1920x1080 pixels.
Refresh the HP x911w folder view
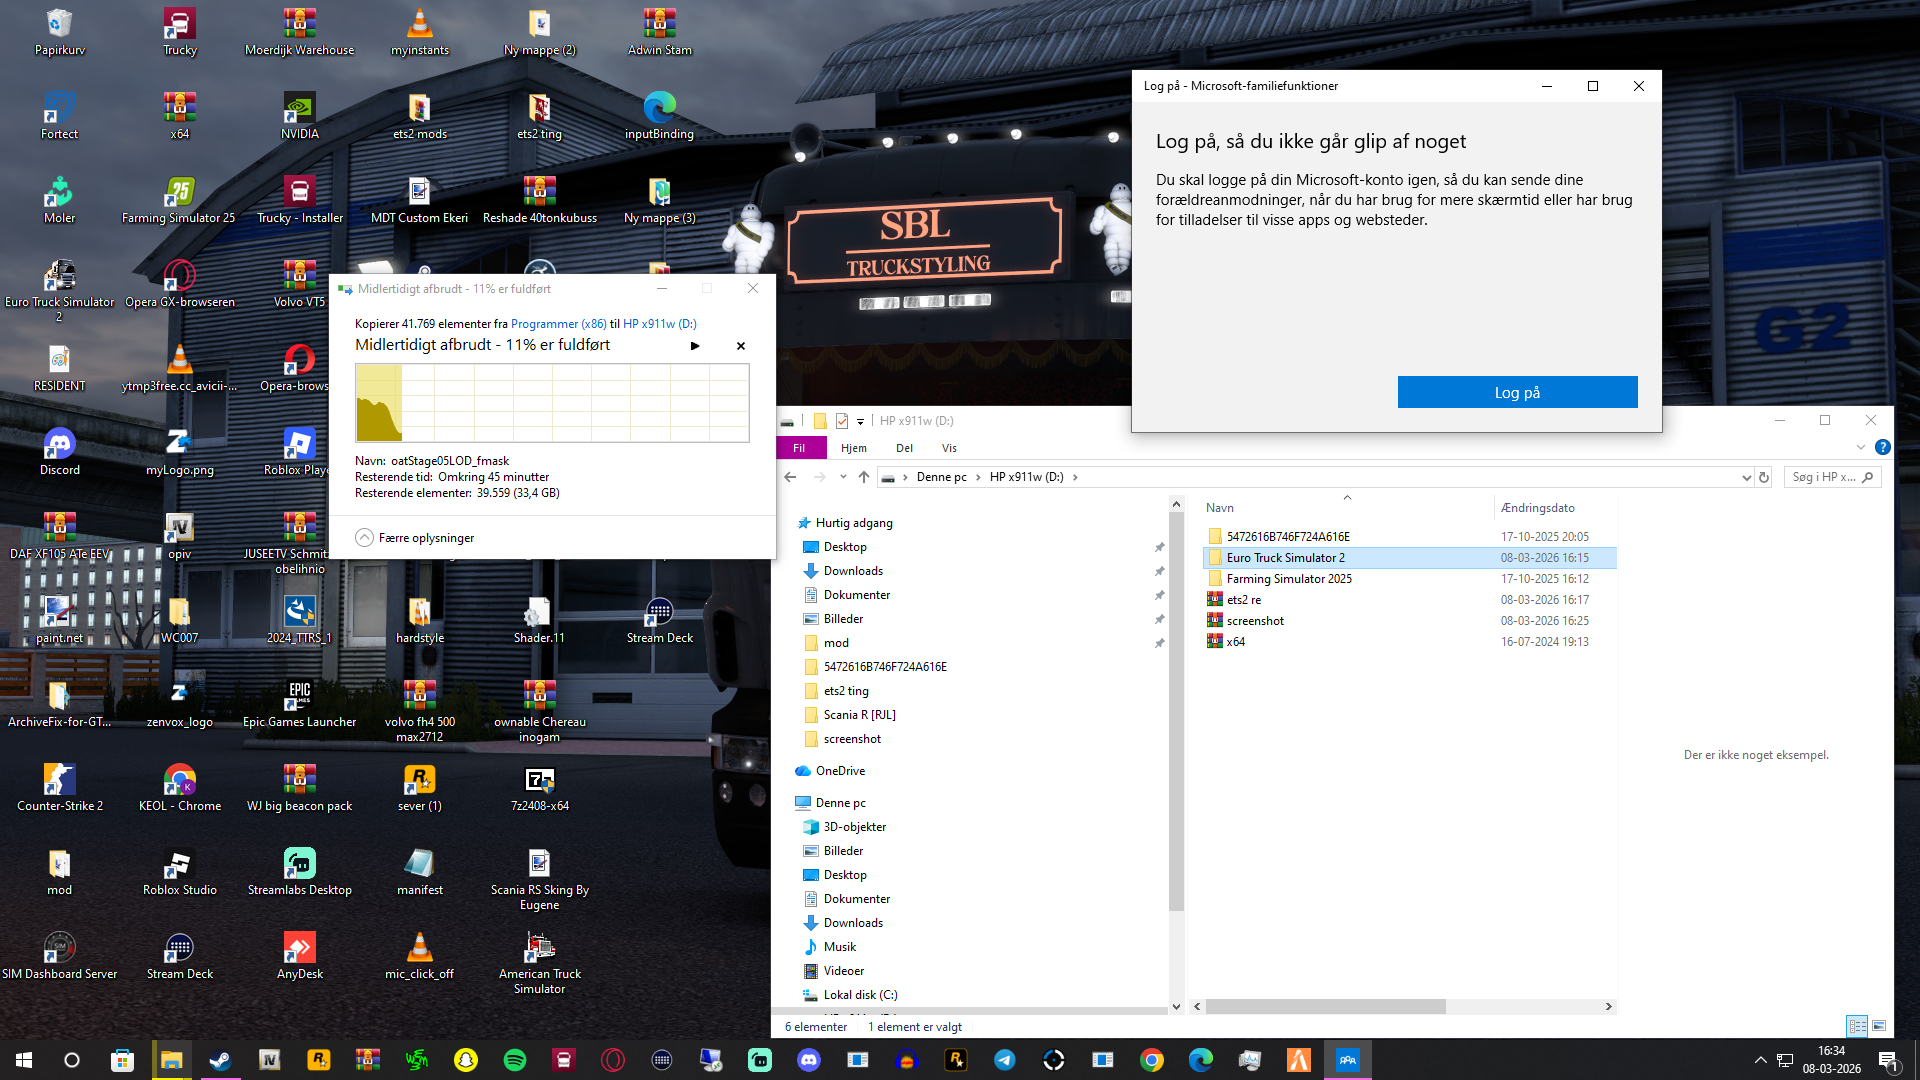coord(1764,477)
